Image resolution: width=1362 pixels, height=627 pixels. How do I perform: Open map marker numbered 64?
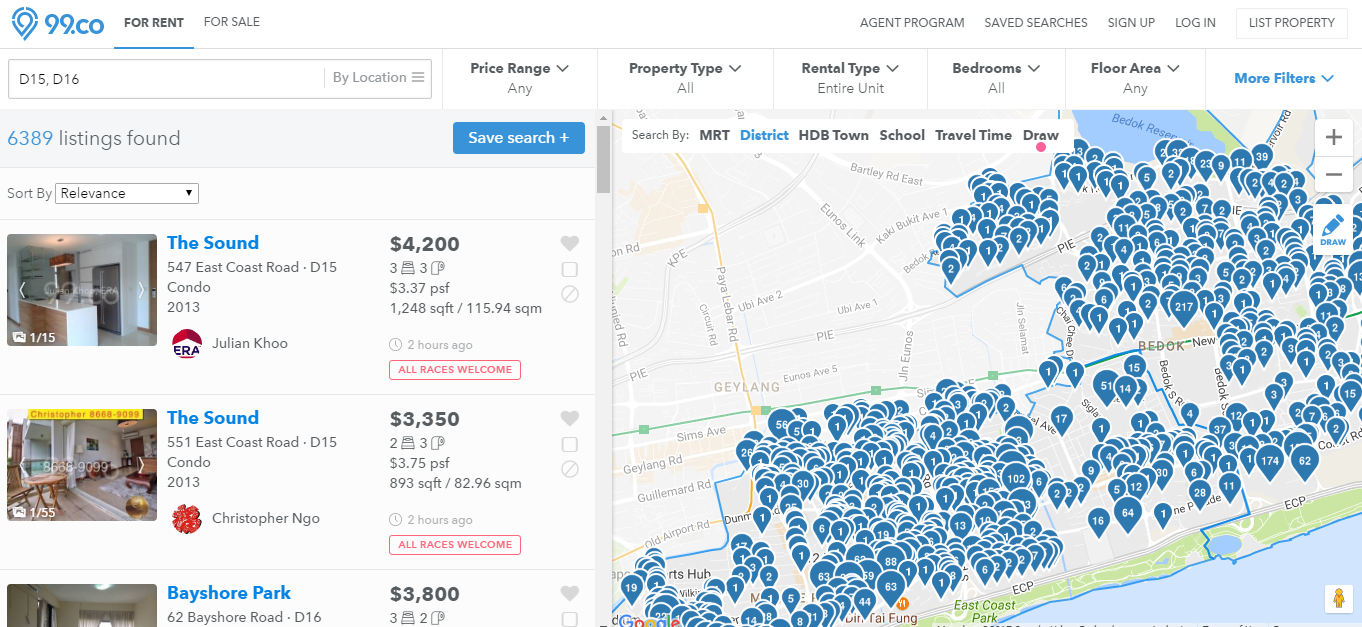(x=1128, y=513)
